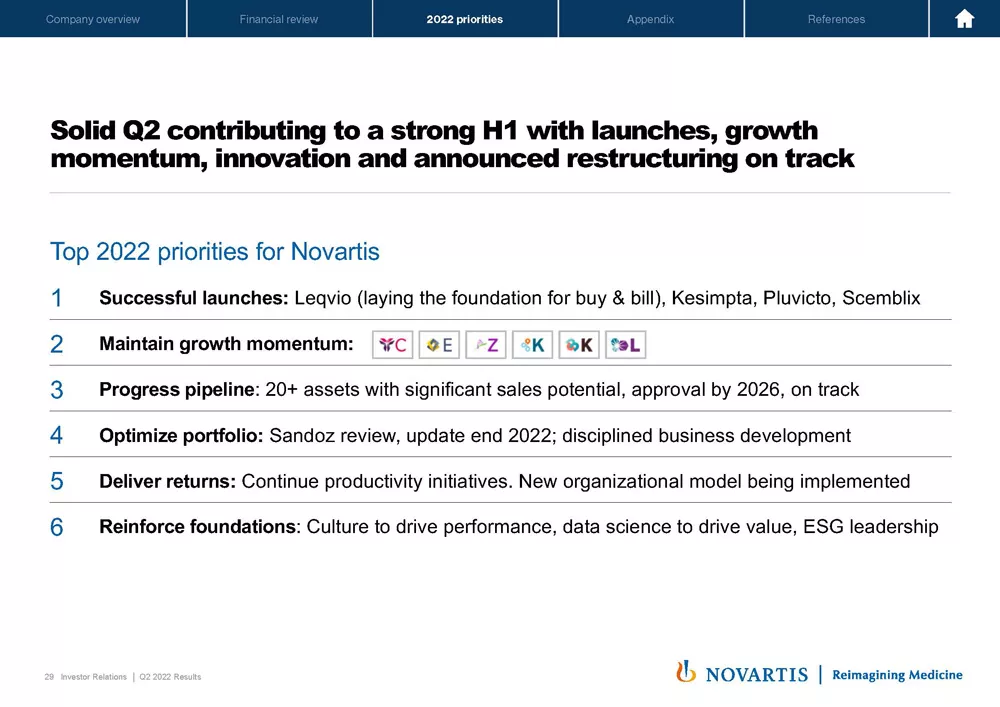Click 'Maintain growth momentum:' label

tap(226, 344)
